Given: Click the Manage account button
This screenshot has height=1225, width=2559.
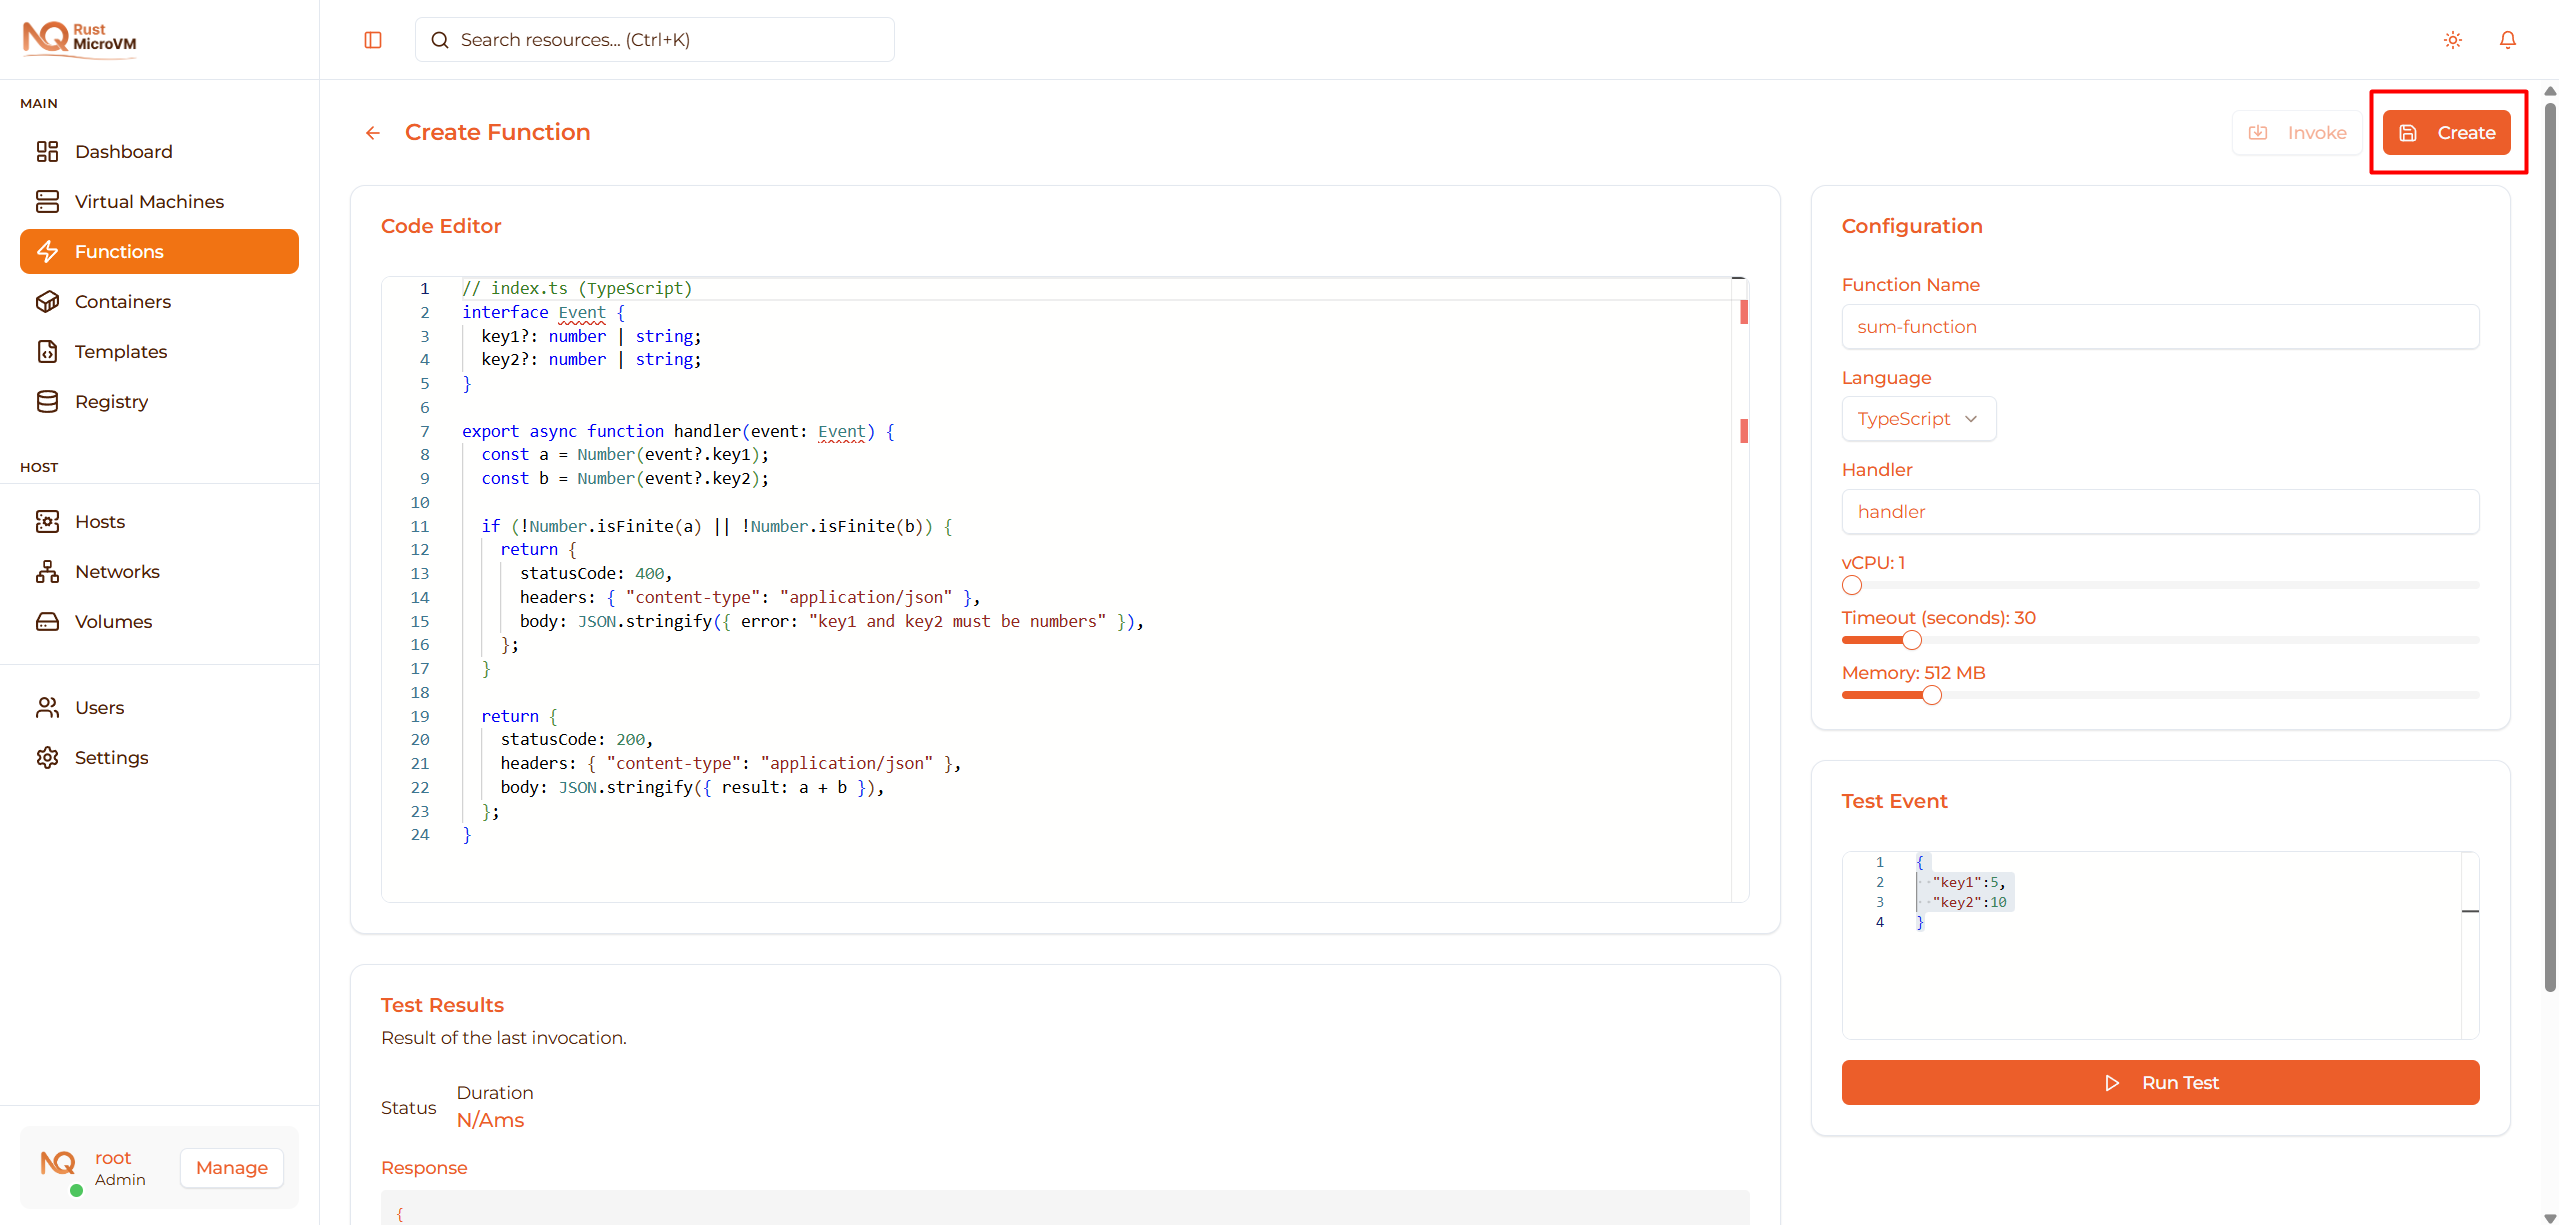Looking at the screenshot, I should pos(231,1167).
